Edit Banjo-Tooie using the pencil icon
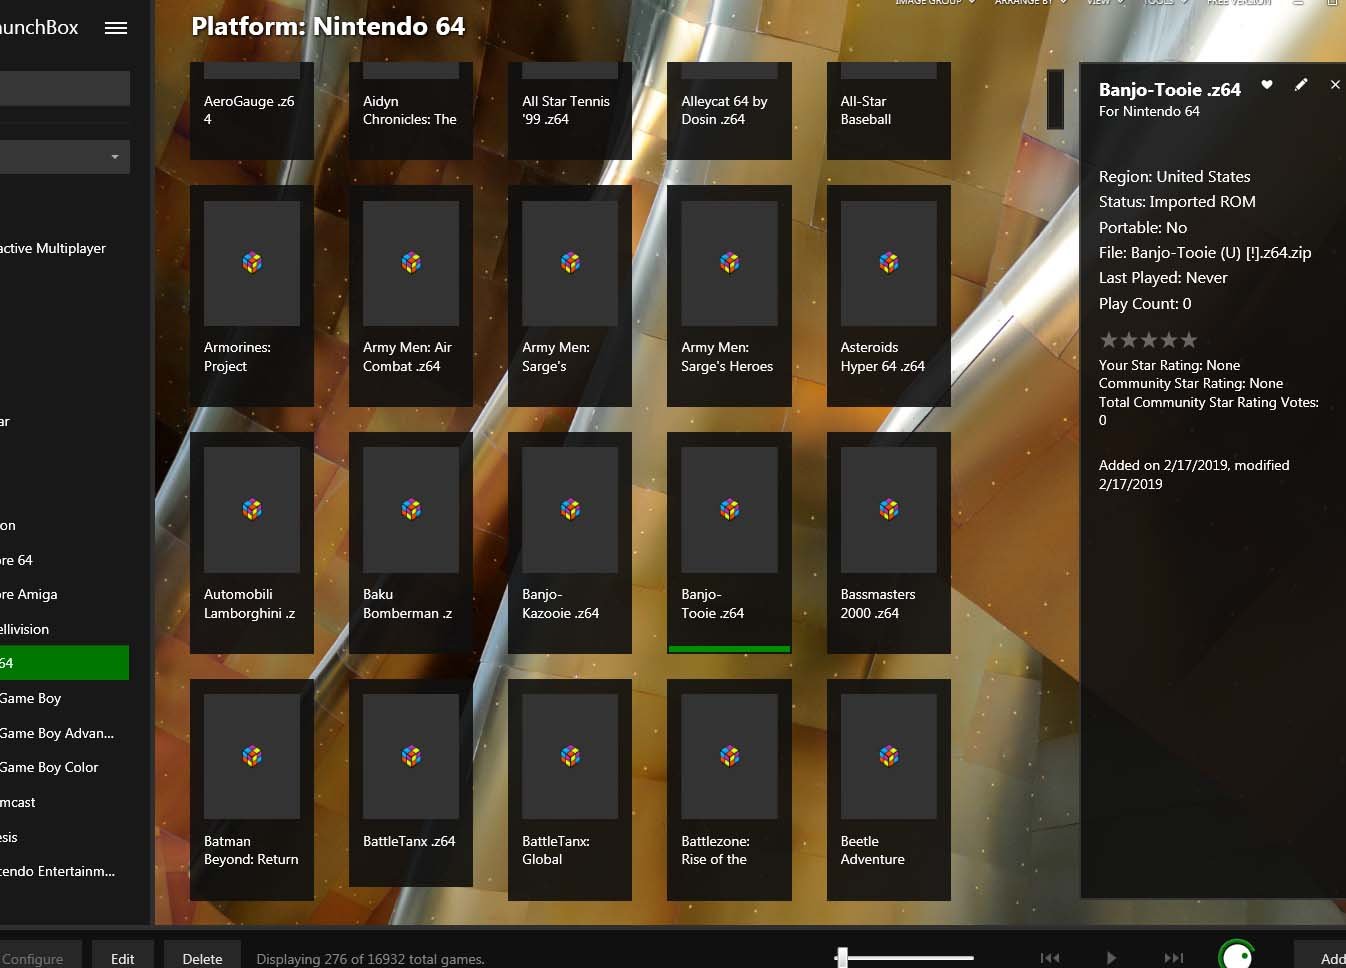 point(1301,85)
